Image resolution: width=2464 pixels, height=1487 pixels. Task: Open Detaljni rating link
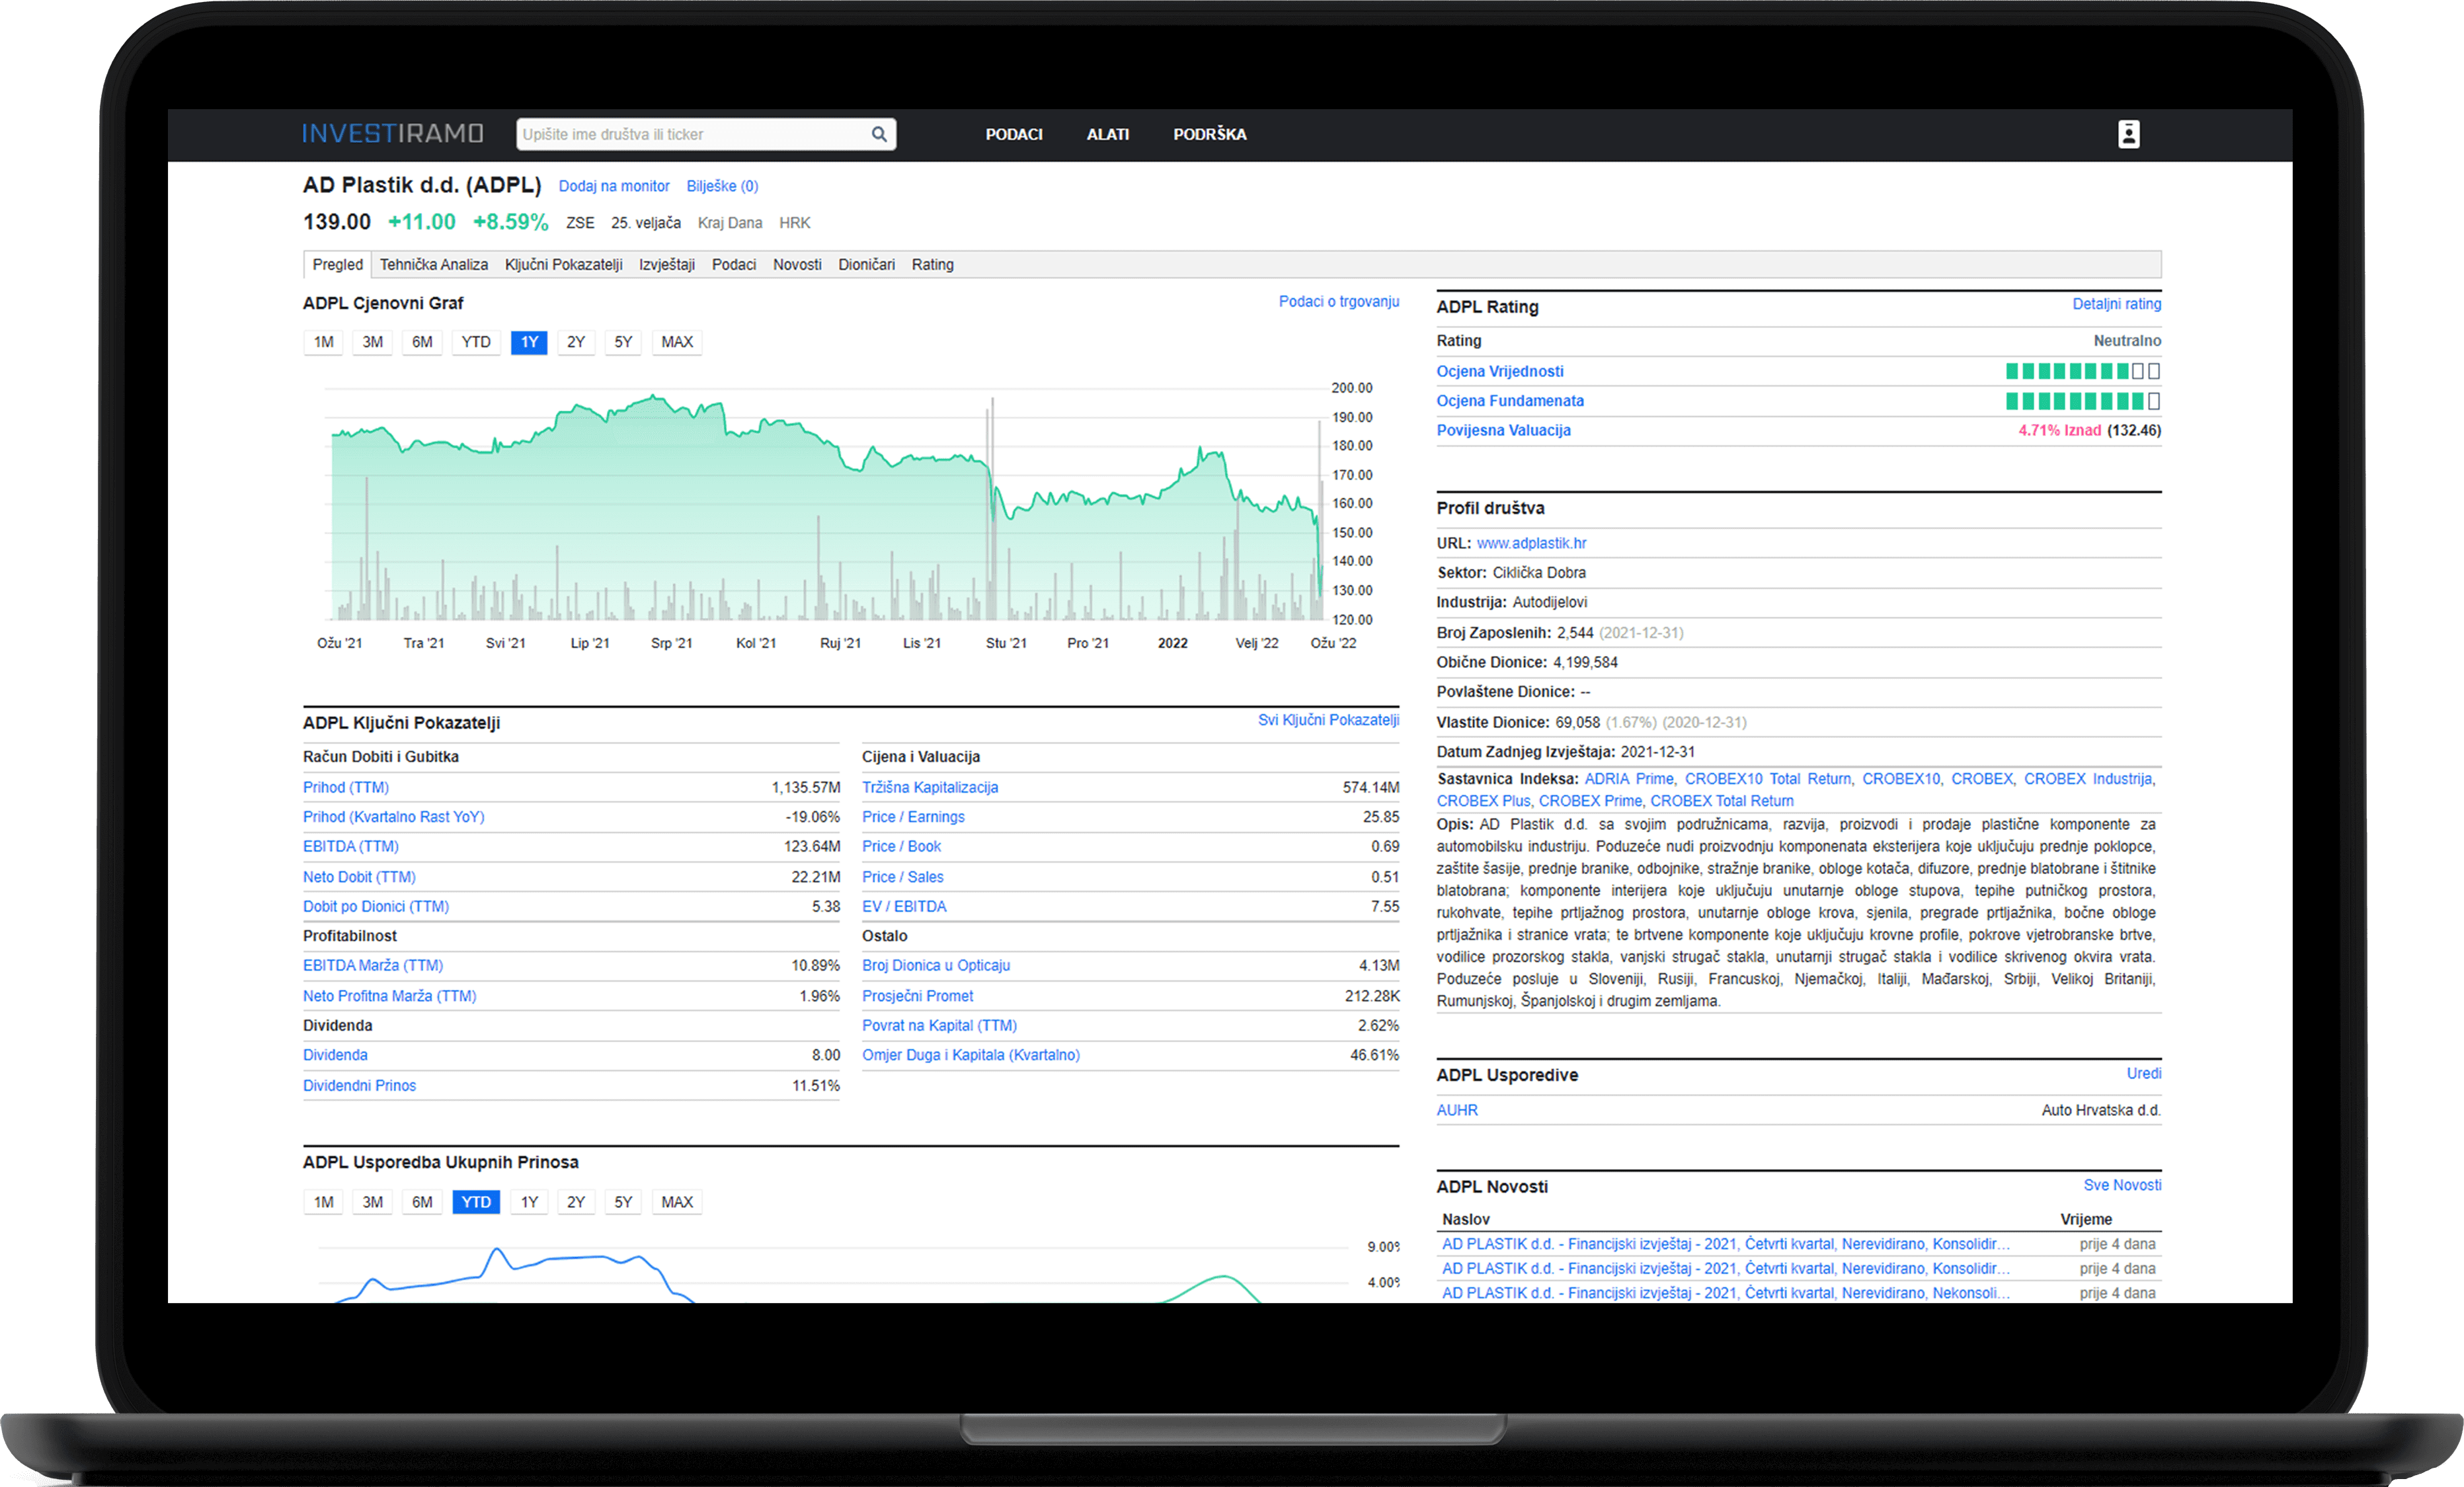2116,304
